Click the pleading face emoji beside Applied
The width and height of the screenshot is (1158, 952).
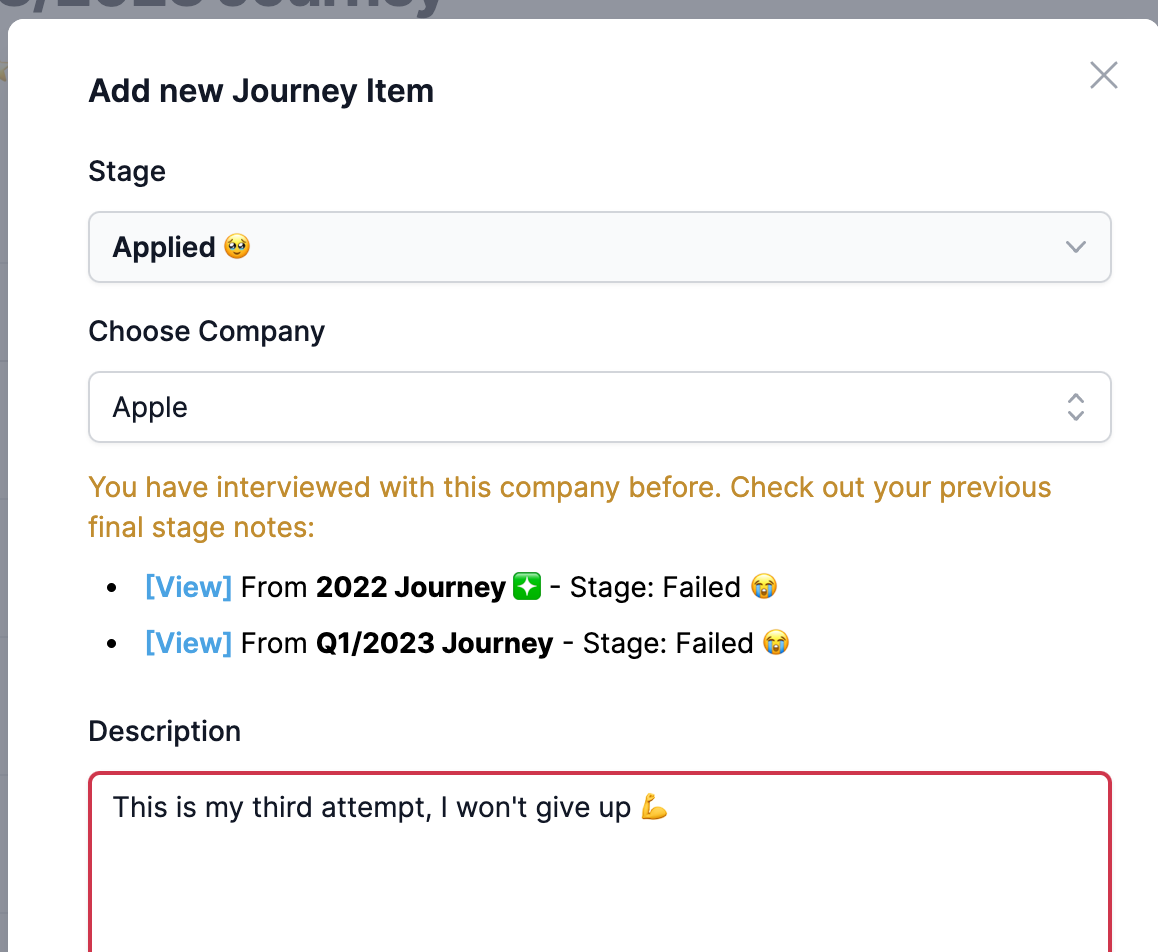(237, 246)
